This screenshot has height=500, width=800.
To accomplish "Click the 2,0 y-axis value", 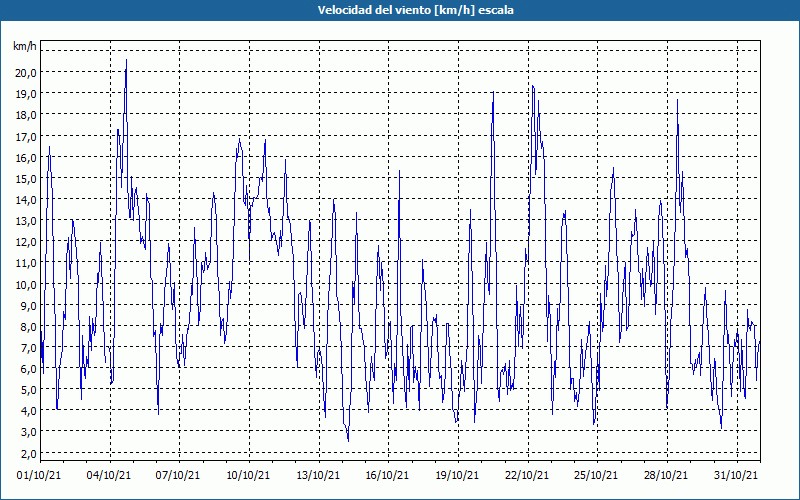I will tap(28, 454).
